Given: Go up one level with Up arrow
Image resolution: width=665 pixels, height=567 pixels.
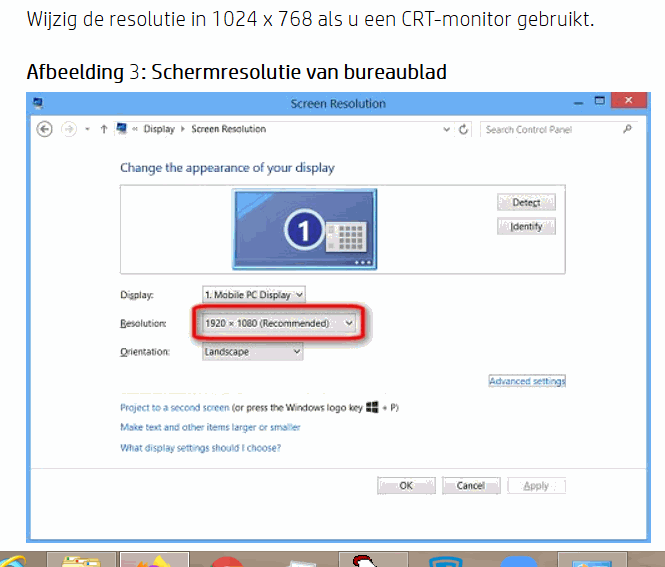Looking at the screenshot, I should 104,129.
